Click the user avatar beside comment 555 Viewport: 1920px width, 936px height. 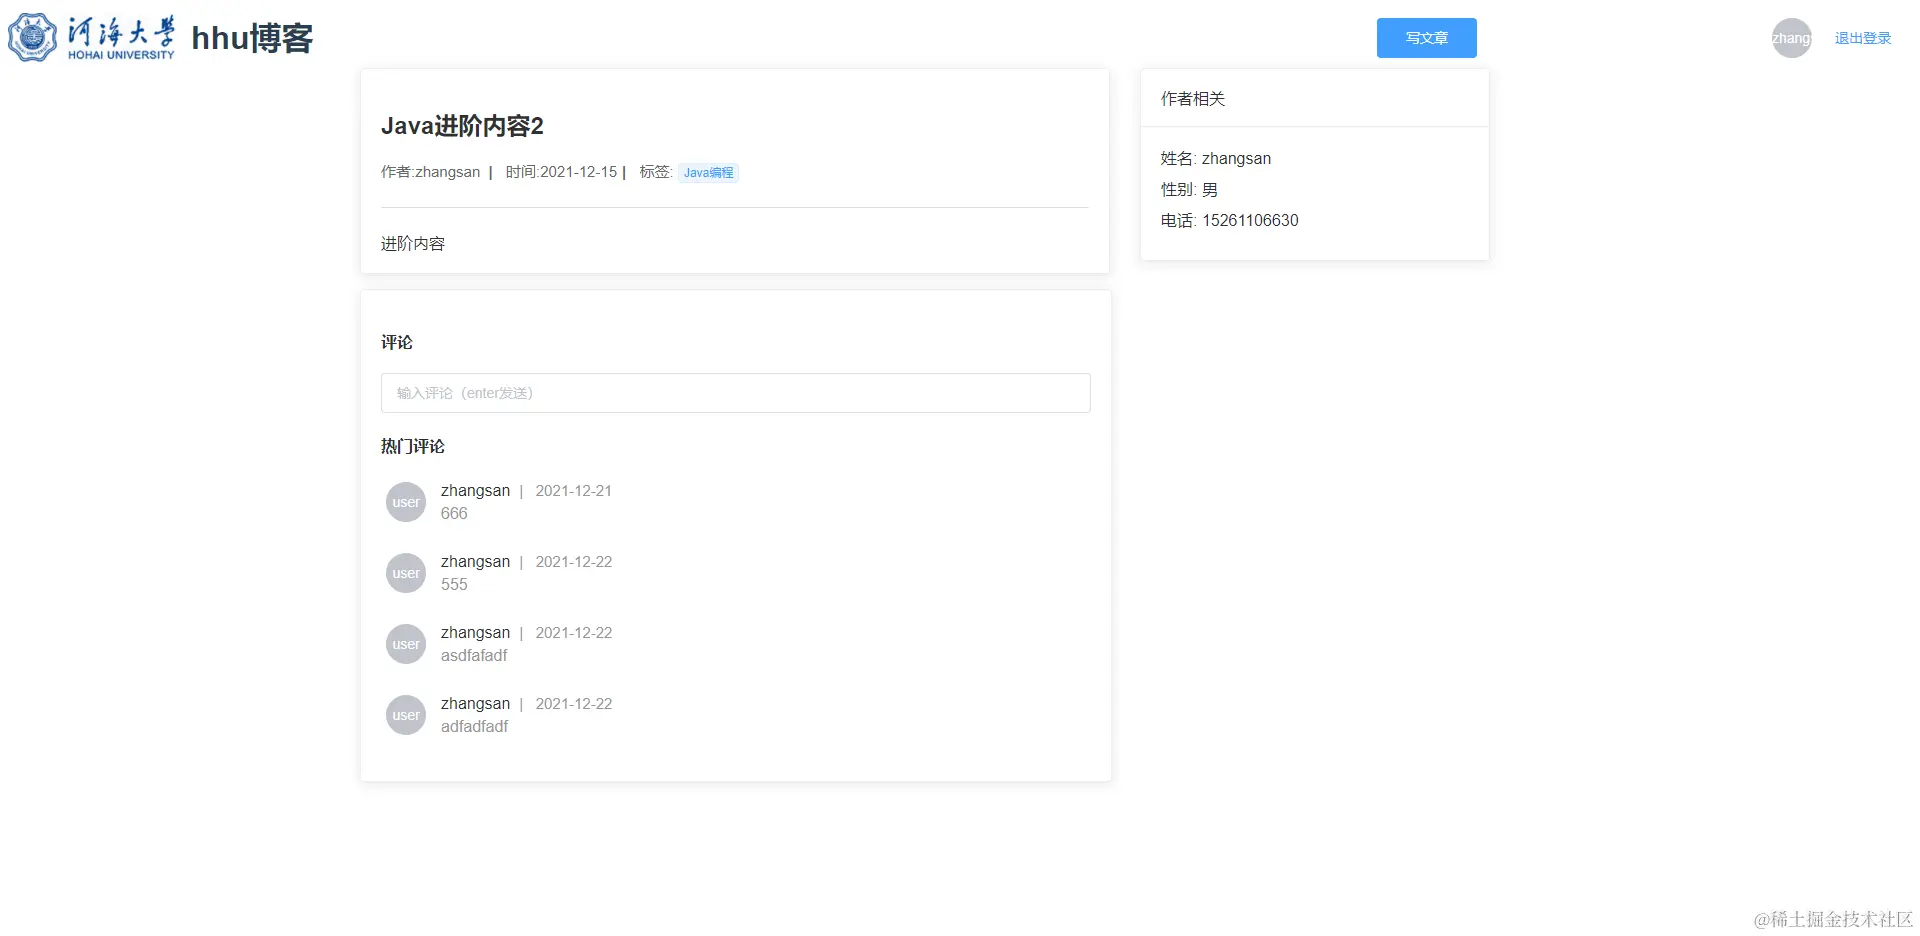coord(405,572)
